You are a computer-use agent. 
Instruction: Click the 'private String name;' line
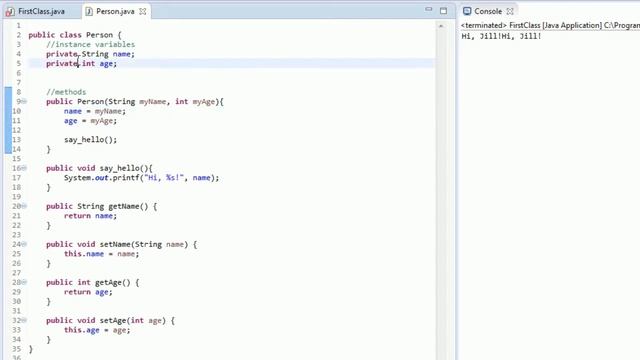click(90, 54)
